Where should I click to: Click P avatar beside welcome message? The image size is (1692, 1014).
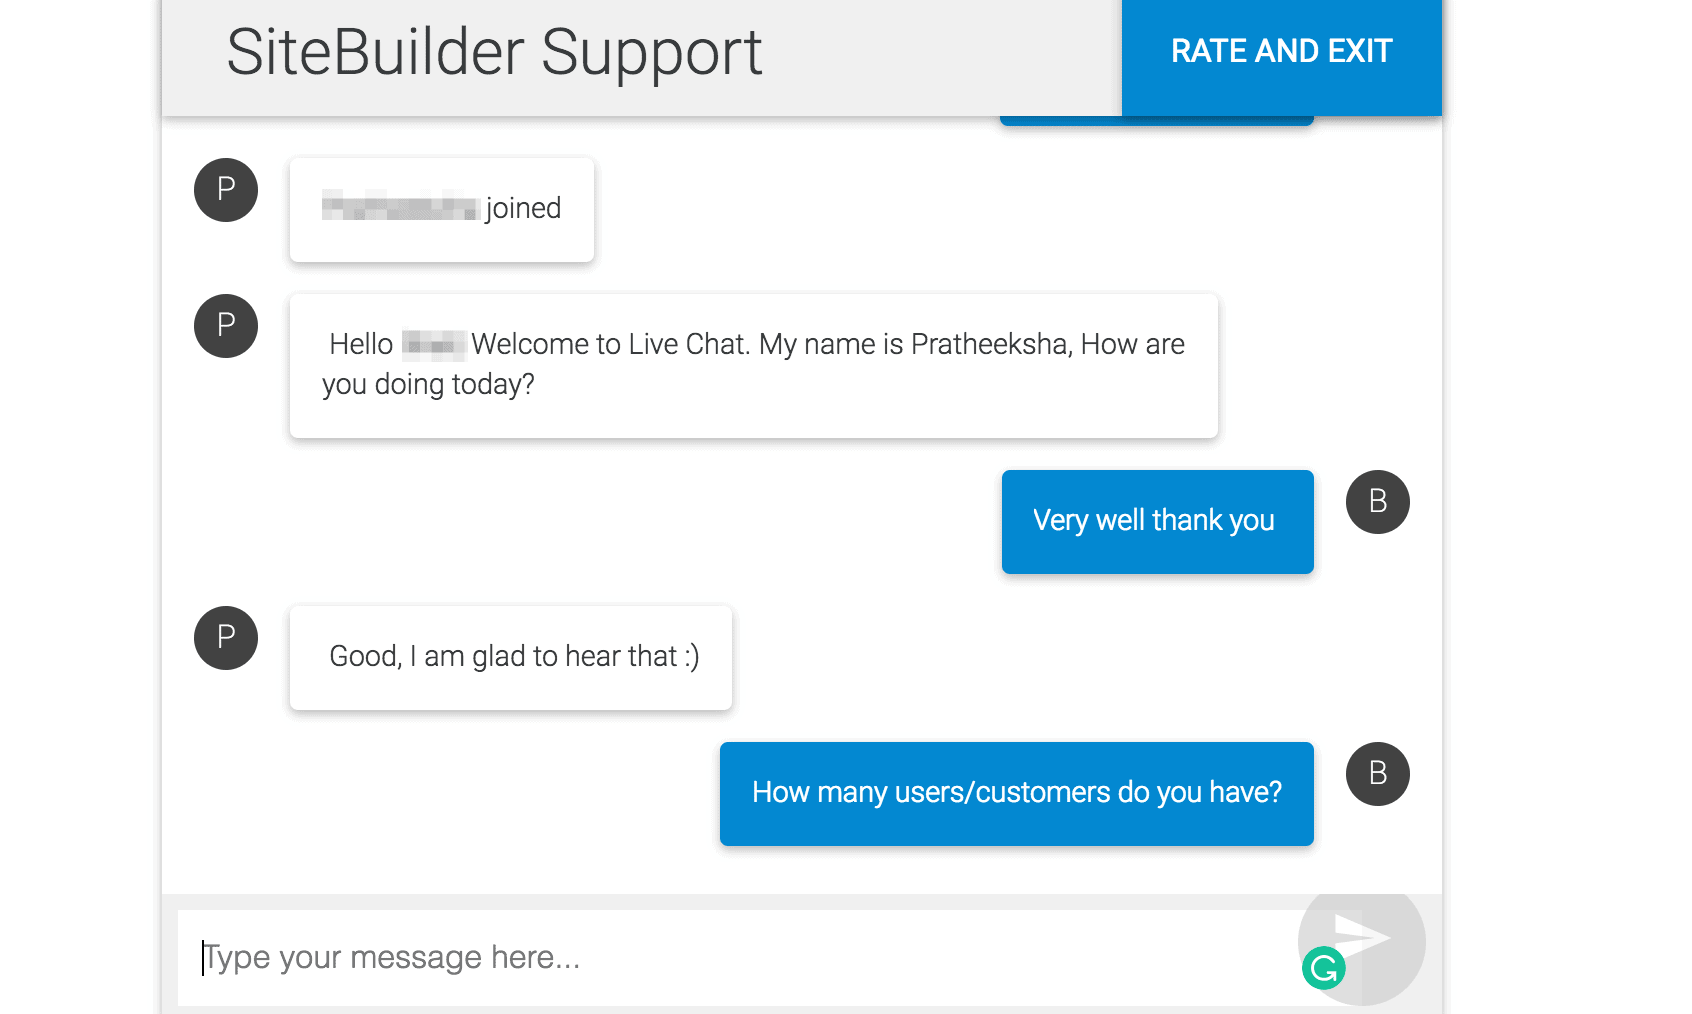226,326
